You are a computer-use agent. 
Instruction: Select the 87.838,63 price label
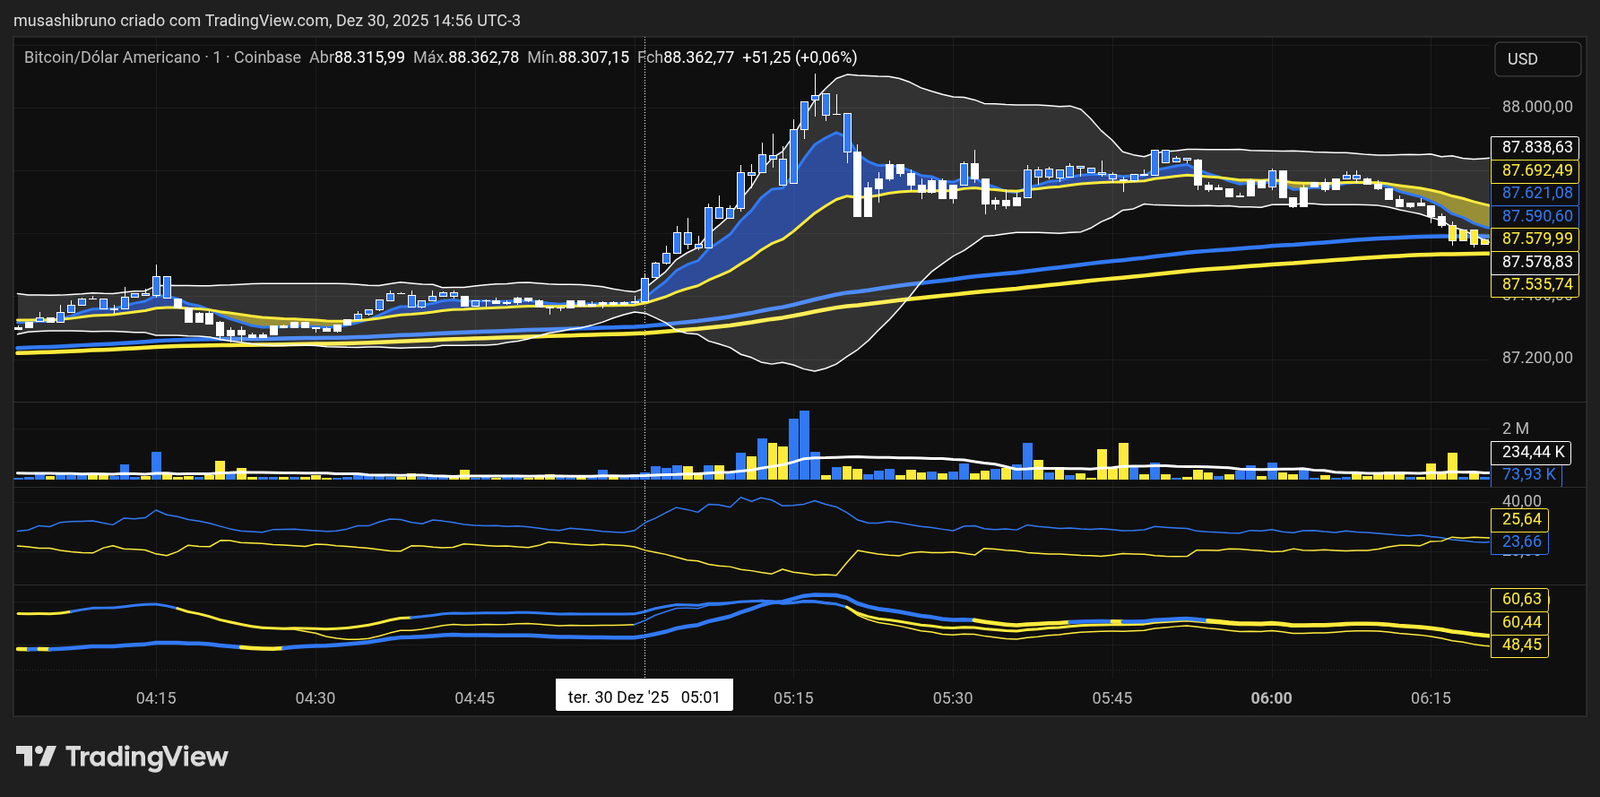click(x=1536, y=147)
